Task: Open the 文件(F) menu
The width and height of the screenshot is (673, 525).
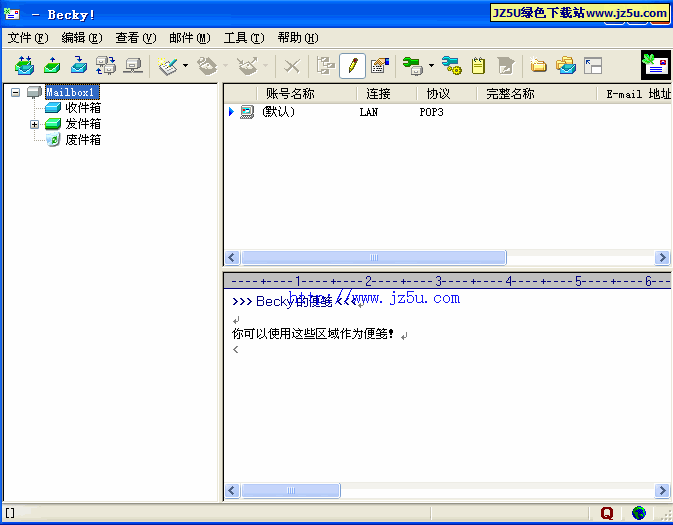Action: (x=28, y=38)
